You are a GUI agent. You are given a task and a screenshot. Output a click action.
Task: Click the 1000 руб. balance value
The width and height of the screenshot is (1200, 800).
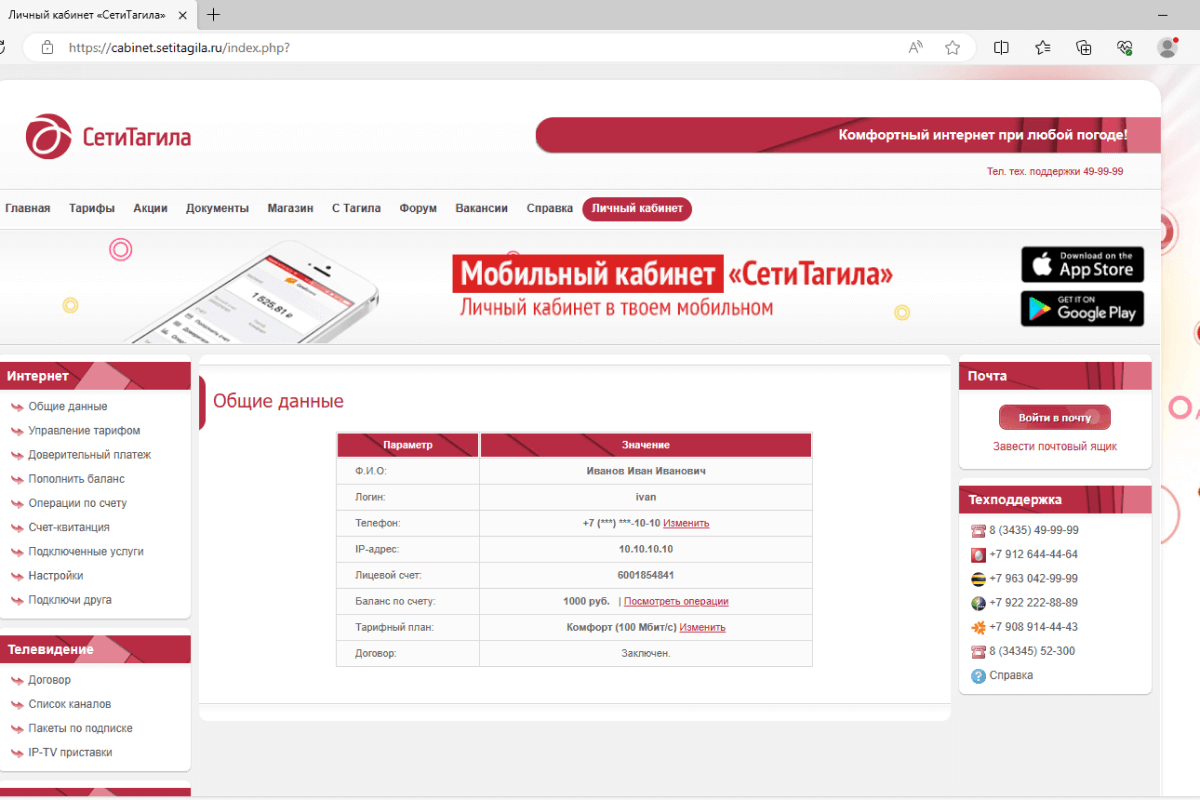(587, 601)
